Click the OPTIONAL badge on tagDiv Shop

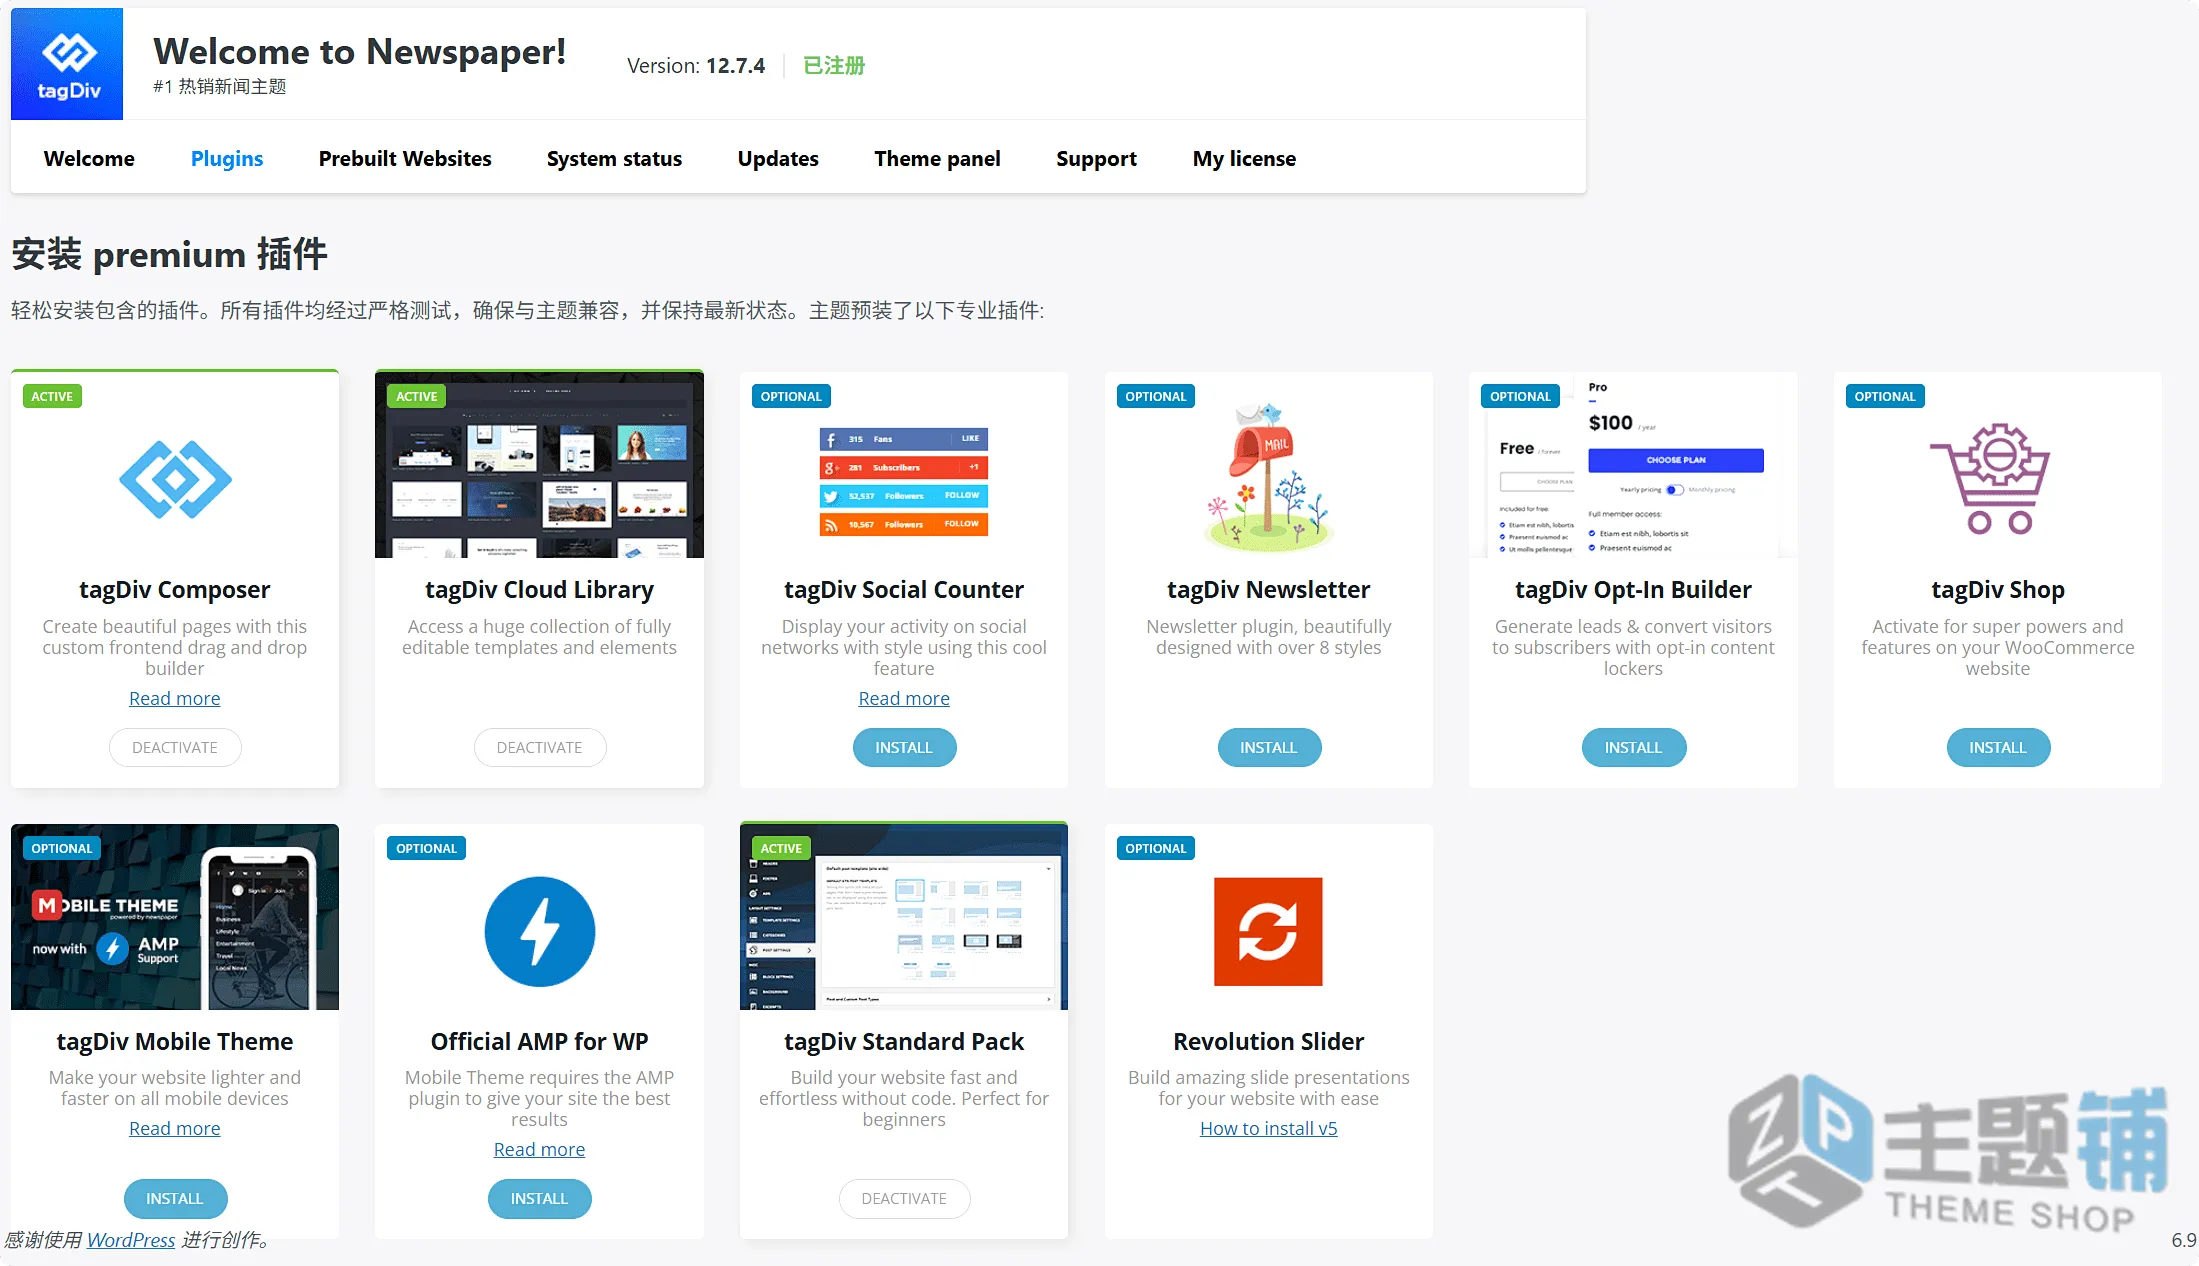pyautogui.click(x=1885, y=396)
